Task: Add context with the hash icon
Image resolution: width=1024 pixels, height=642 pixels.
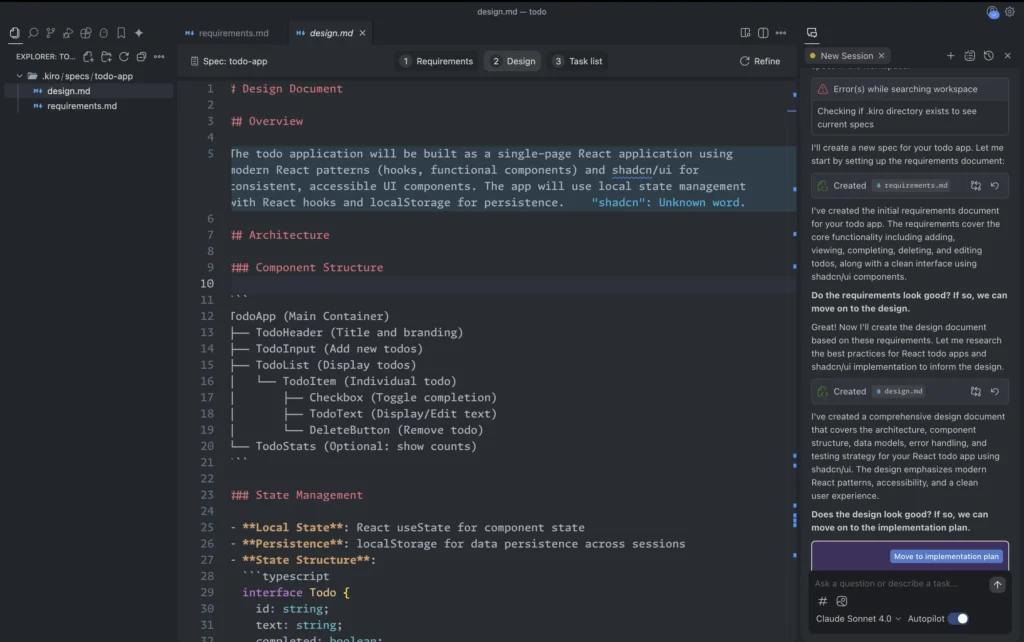Action: [x=823, y=601]
